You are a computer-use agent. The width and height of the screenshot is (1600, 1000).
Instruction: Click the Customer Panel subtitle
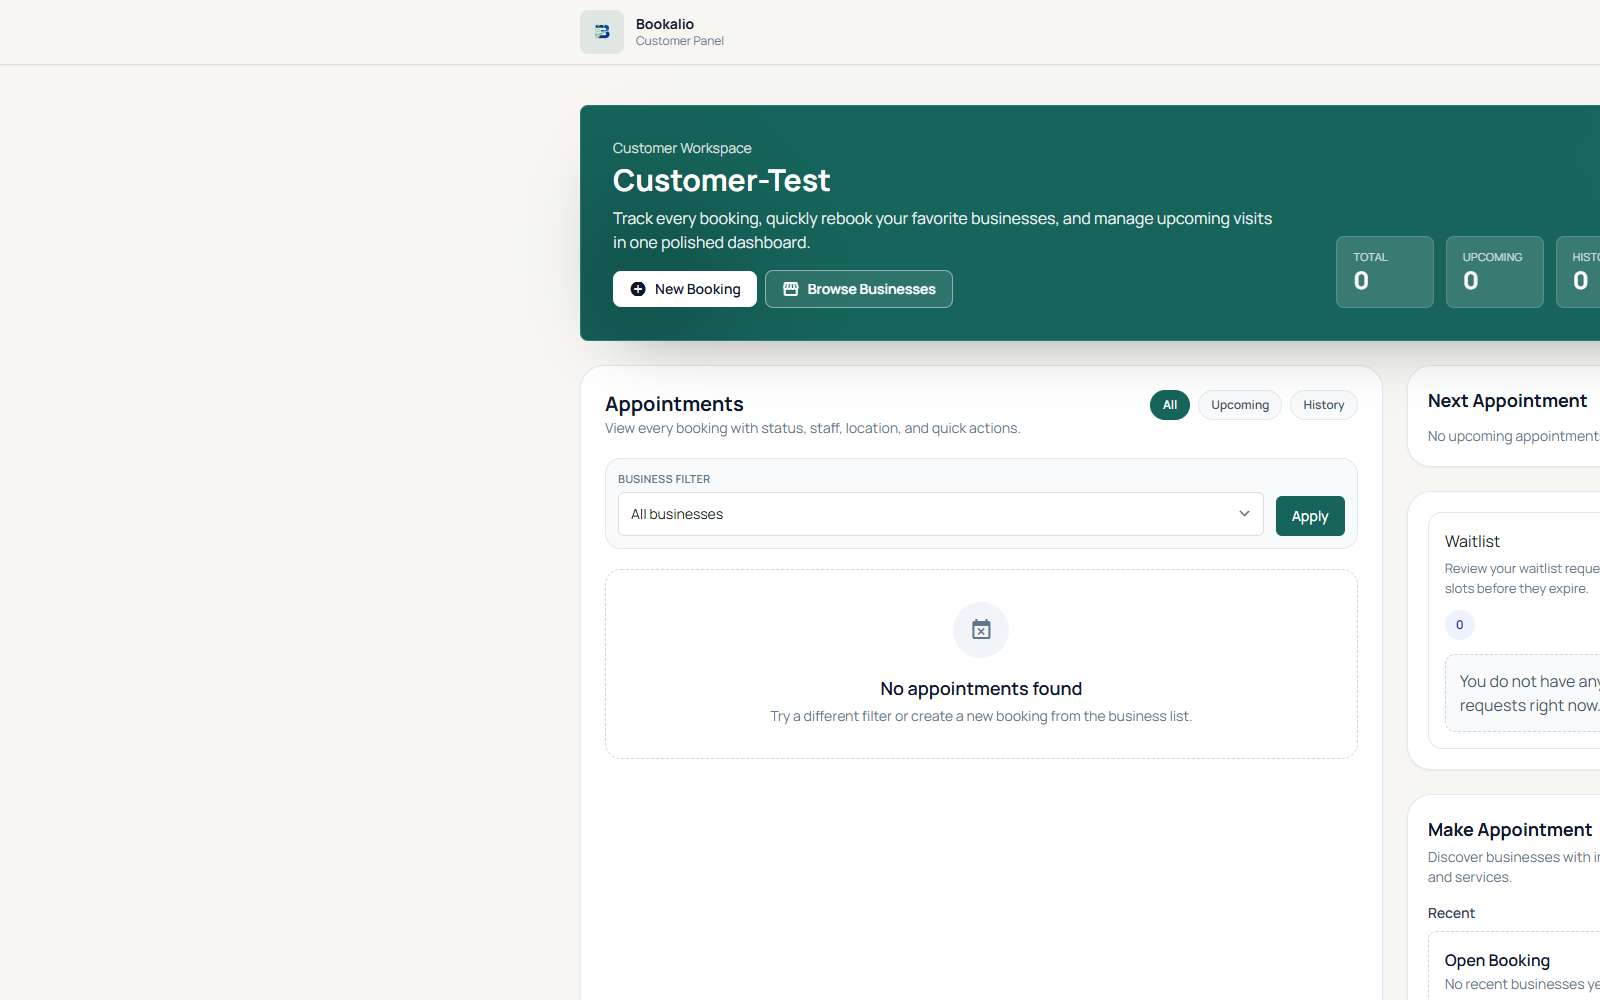click(x=680, y=41)
